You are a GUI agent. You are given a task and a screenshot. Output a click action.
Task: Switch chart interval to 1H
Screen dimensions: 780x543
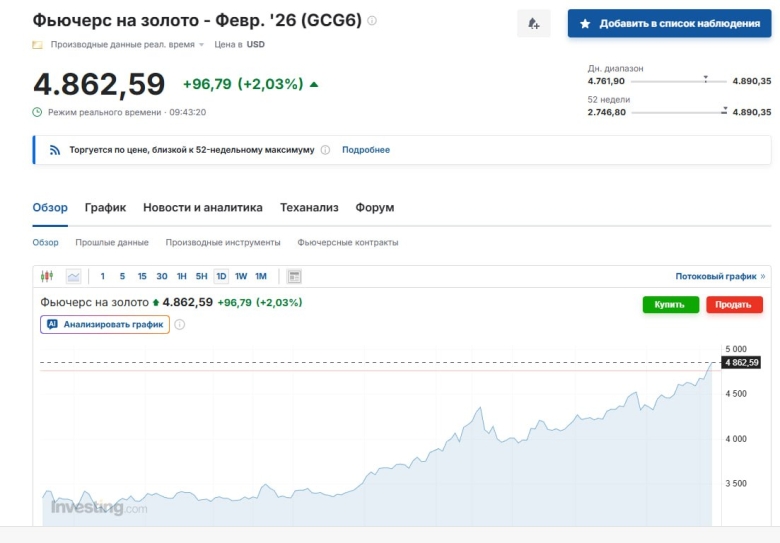pos(181,276)
